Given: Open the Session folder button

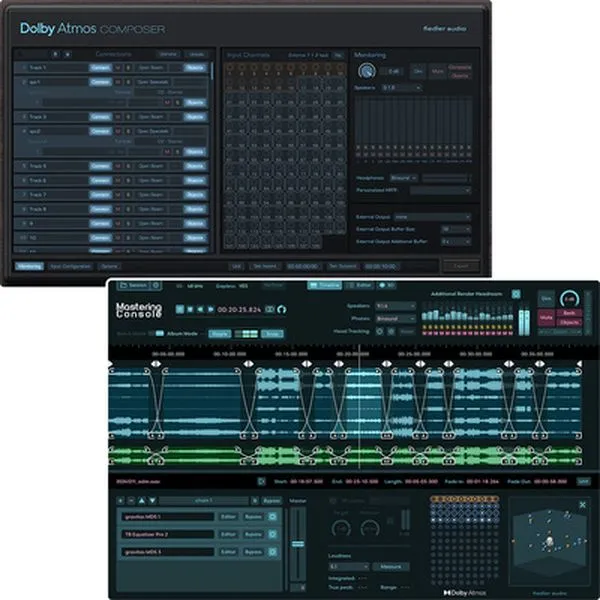Looking at the screenshot, I should click(133, 285).
